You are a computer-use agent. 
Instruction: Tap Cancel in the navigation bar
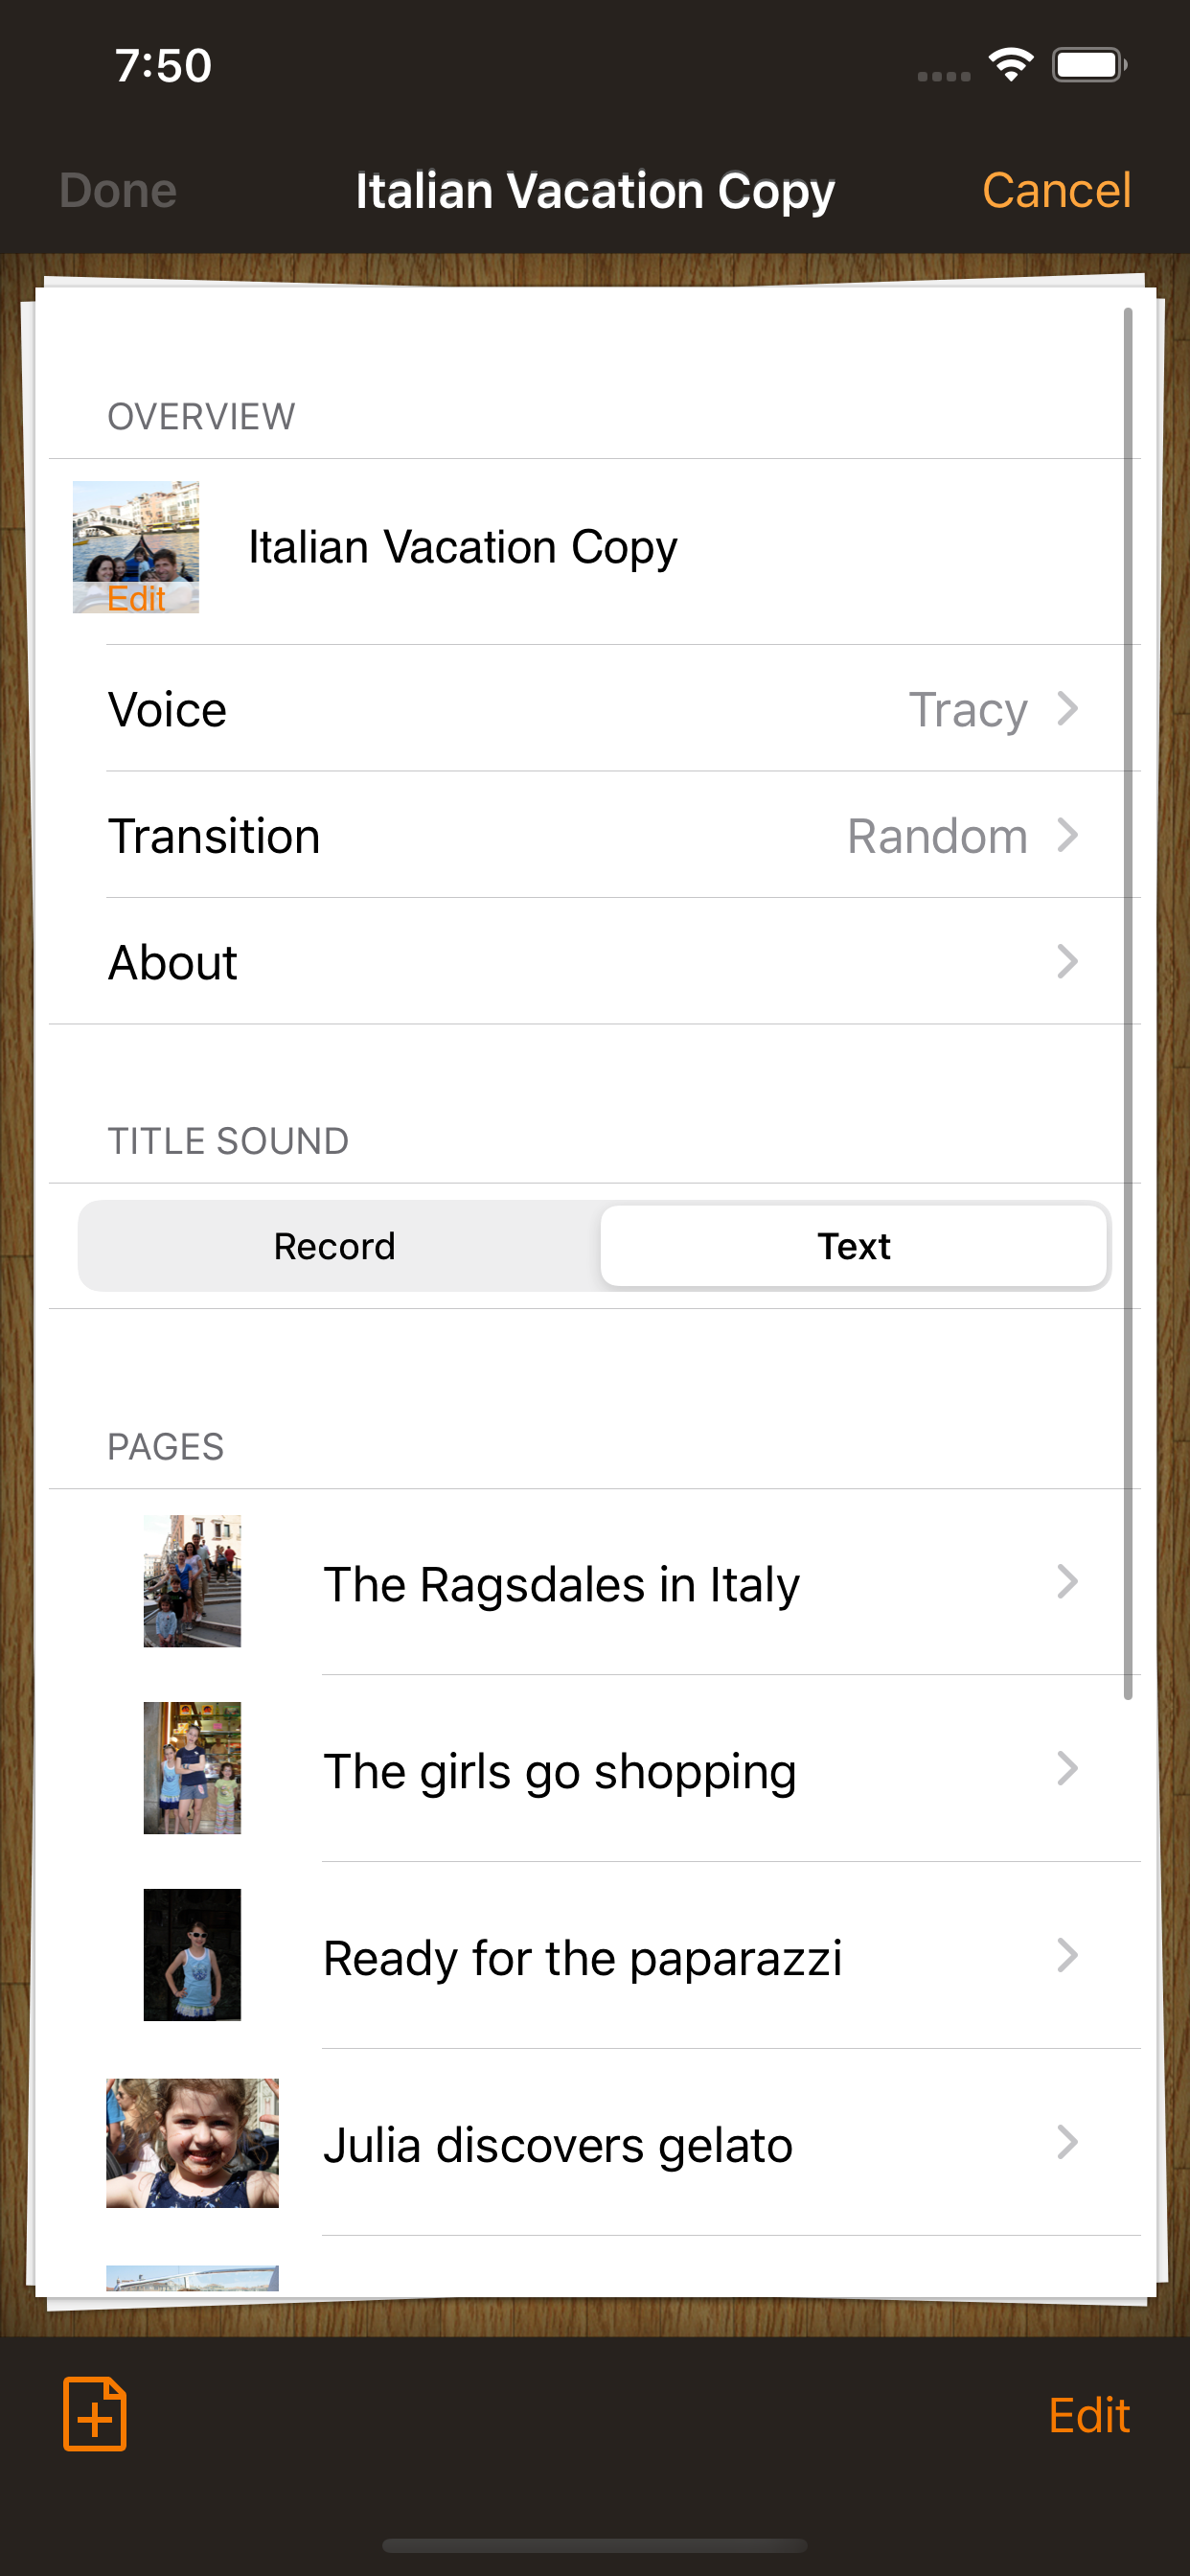(x=1056, y=190)
